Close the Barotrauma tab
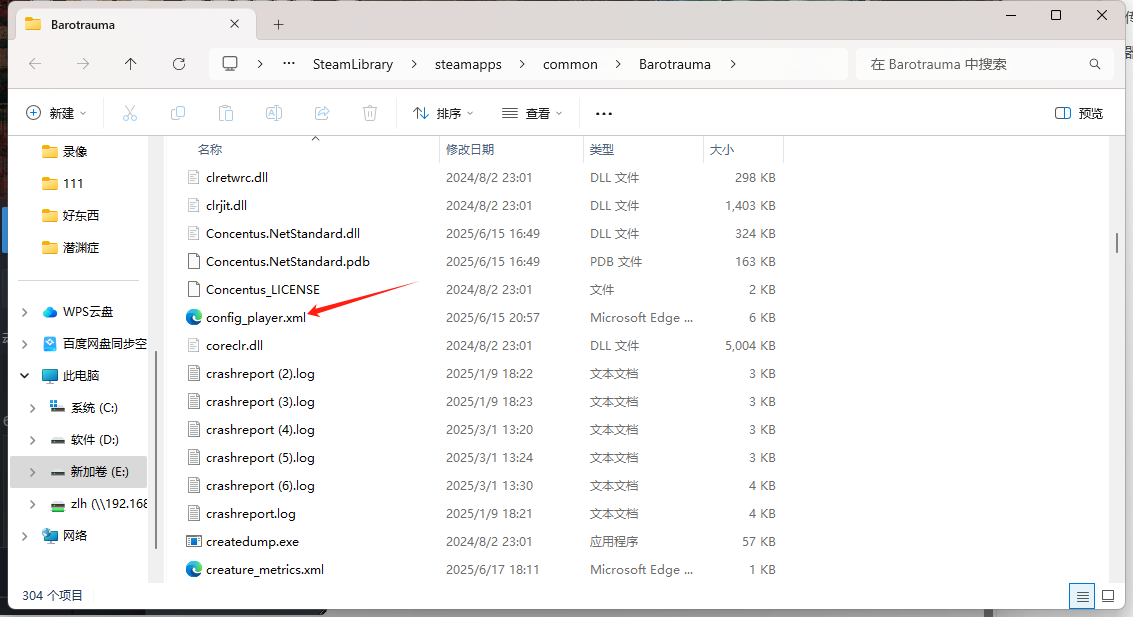This screenshot has height=617, width=1133. click(235, 24)
